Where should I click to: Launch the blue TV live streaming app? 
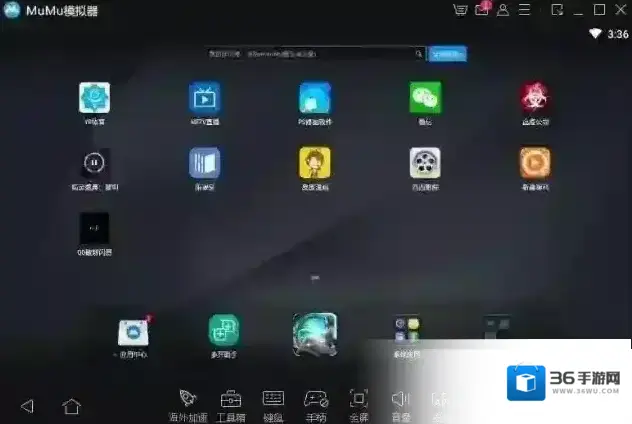coord(205,98)
